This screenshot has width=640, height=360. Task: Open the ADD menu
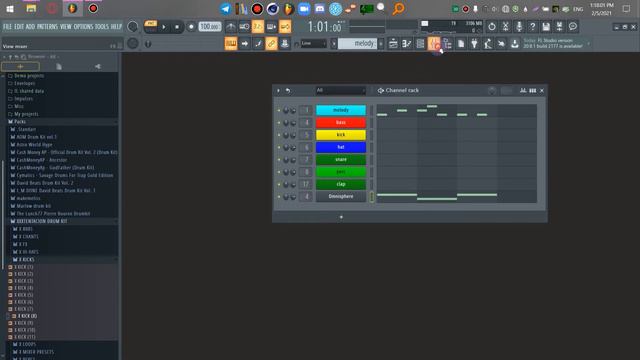click(x=30, y=27)
